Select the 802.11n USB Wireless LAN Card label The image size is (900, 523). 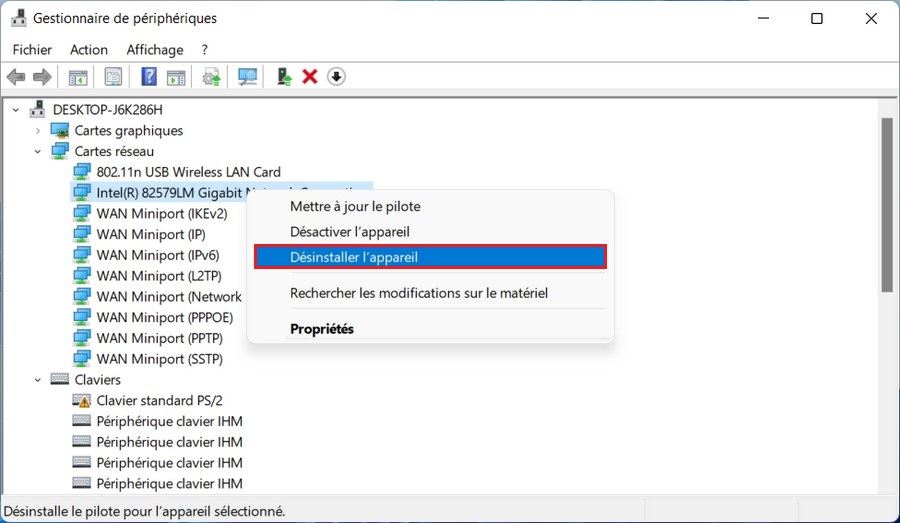(188, 172)
